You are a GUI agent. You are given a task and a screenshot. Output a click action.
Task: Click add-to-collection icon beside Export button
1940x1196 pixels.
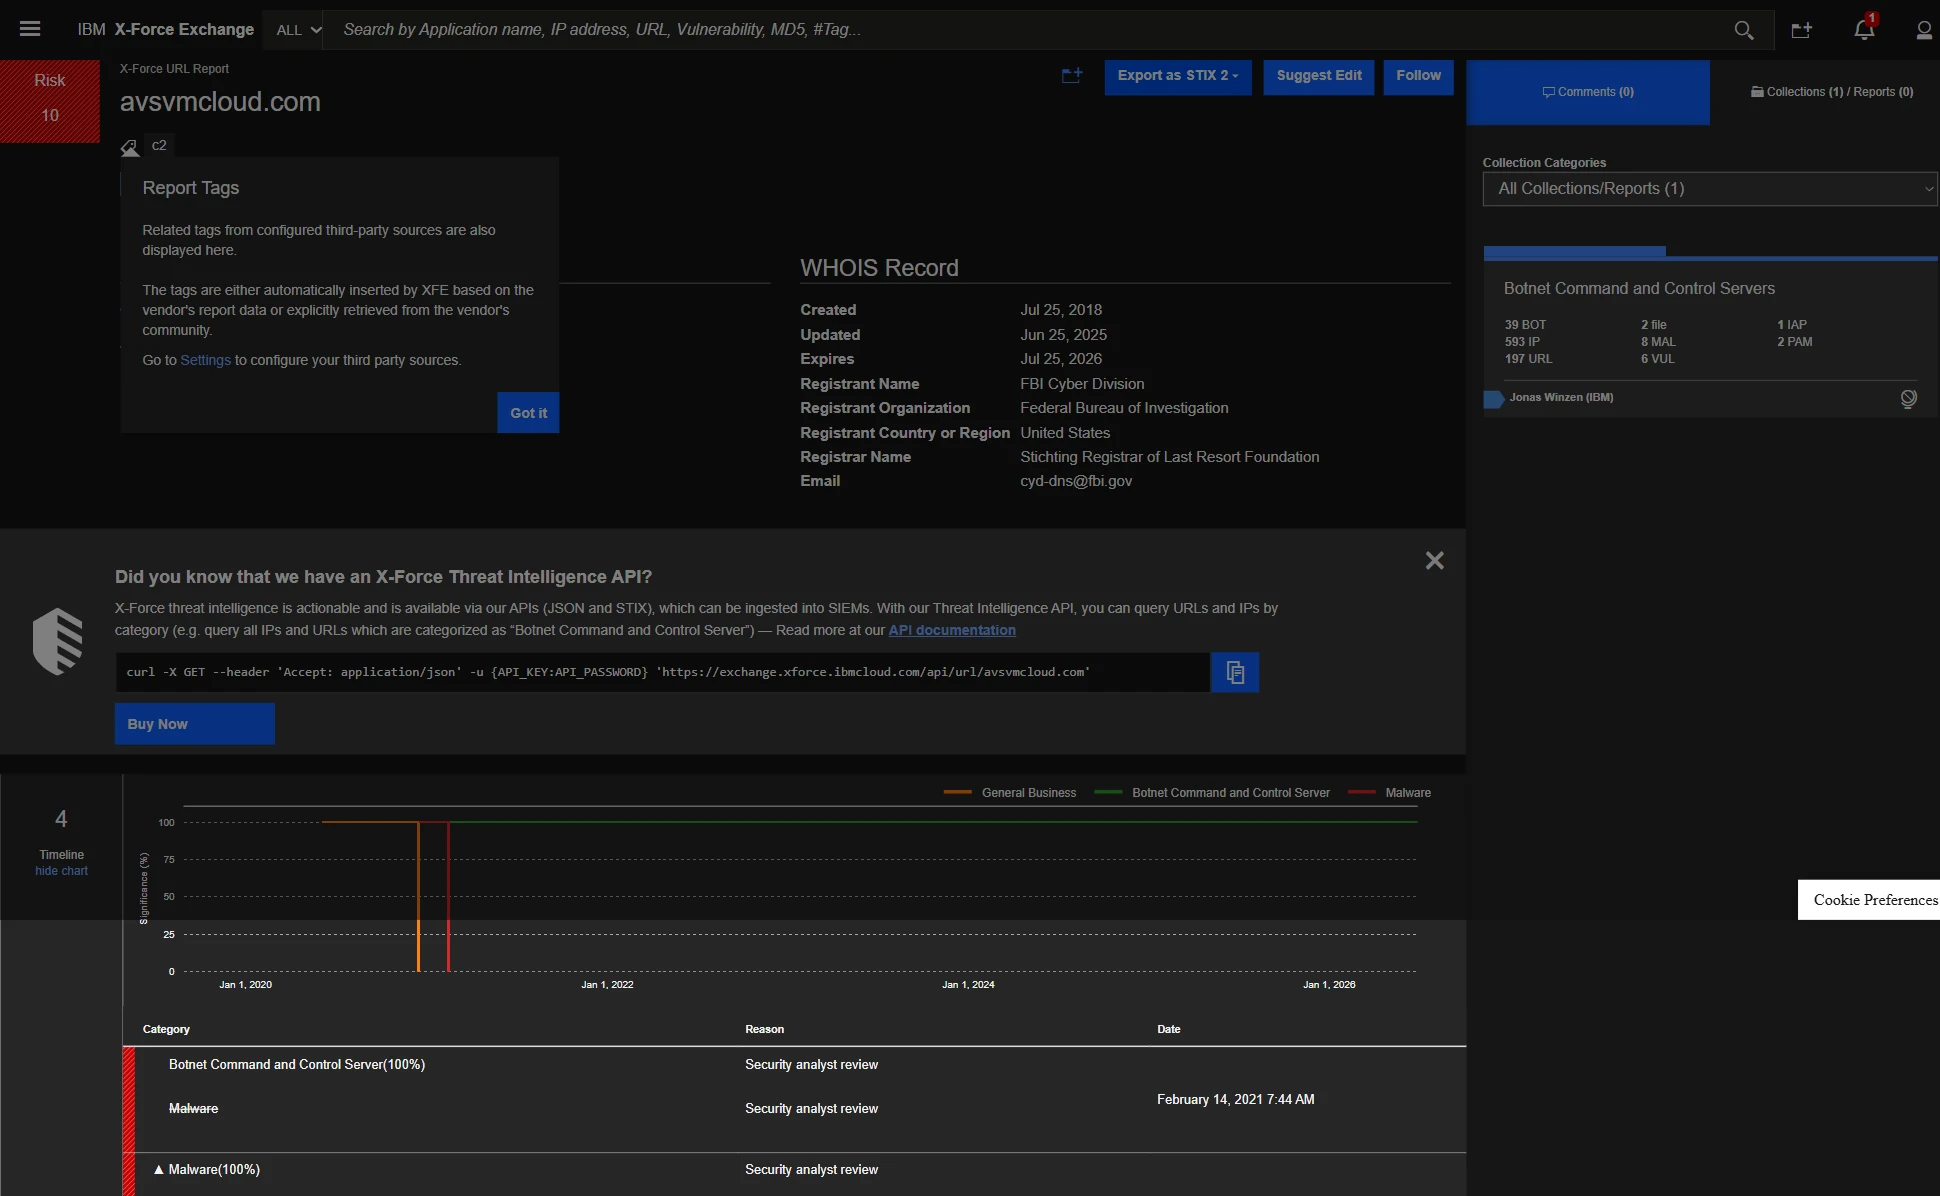[1072, 76]
